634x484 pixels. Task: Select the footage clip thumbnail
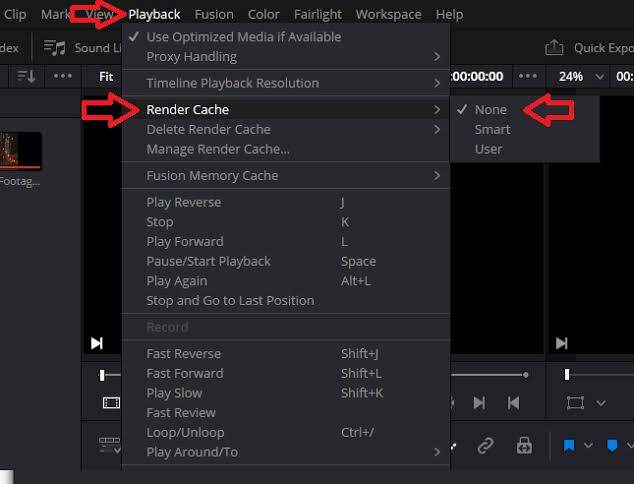20,150
